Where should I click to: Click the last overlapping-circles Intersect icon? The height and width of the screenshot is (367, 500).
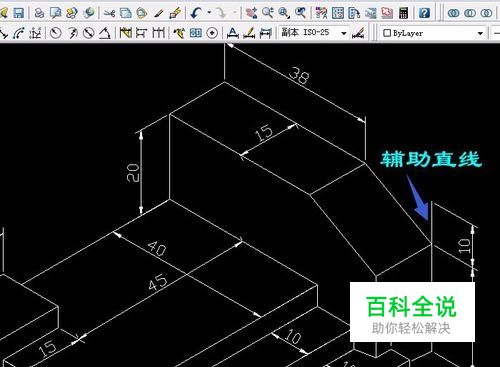click(487, 13)
